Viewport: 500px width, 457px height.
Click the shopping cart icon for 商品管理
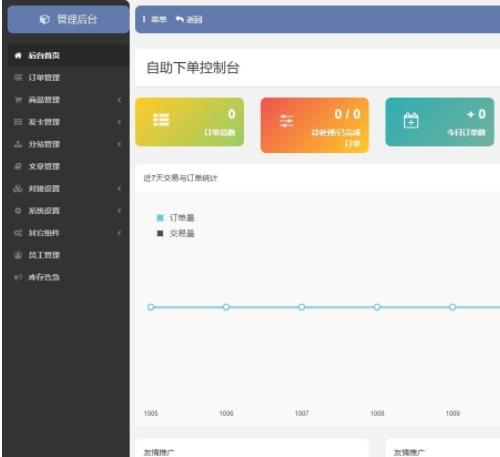click(x=18, y=100)
